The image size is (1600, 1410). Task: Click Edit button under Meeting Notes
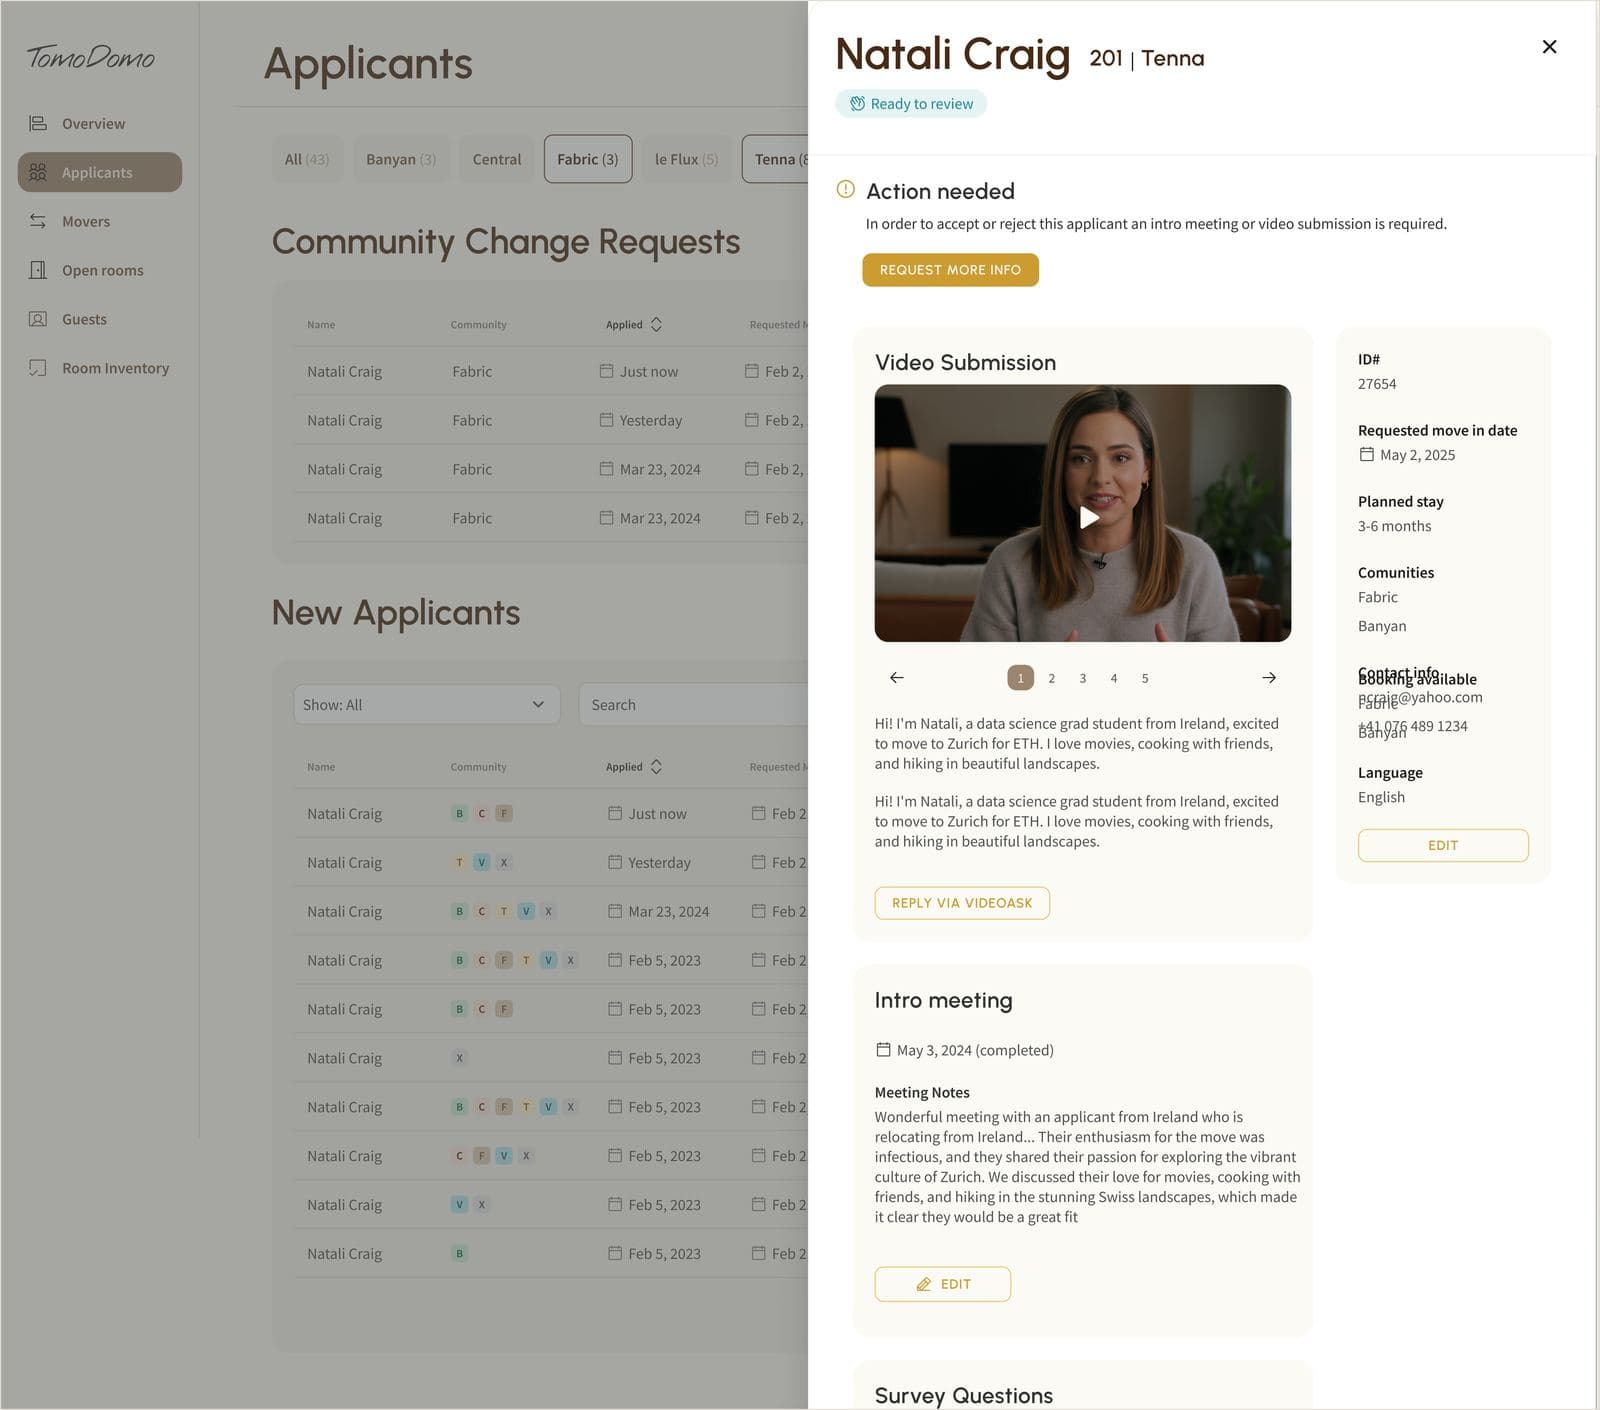(x=943, y=1284)
